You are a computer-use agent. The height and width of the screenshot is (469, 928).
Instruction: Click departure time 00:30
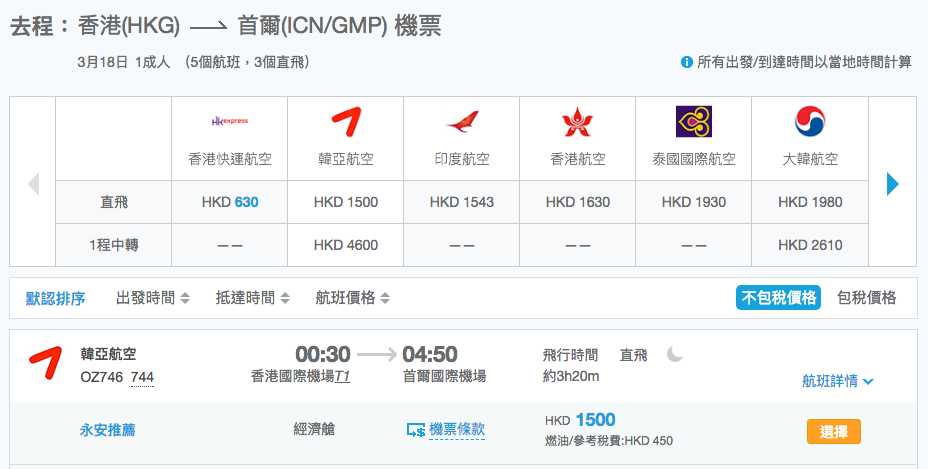pyautogui.click(x=323, y=354)
